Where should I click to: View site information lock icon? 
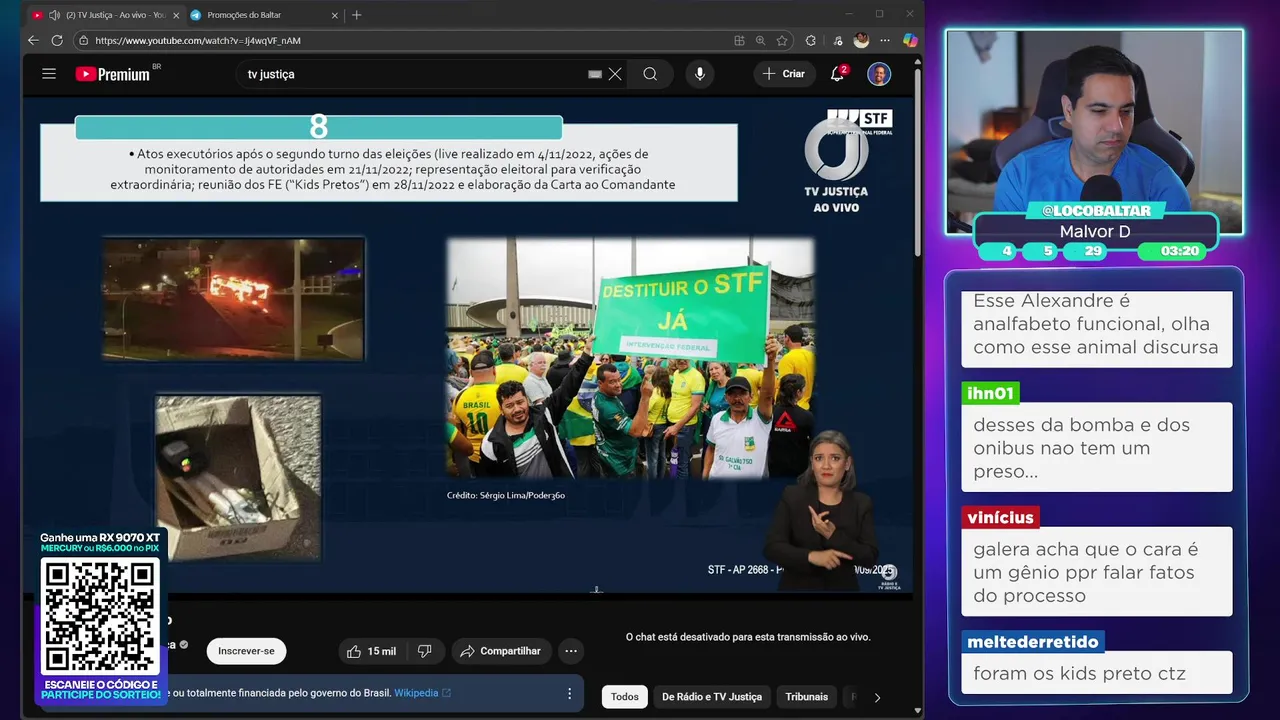pos(84,41)
